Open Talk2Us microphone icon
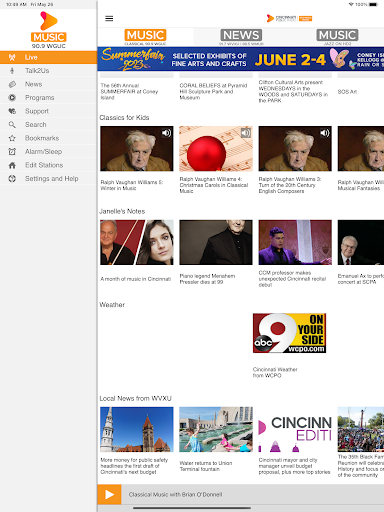 12,71
